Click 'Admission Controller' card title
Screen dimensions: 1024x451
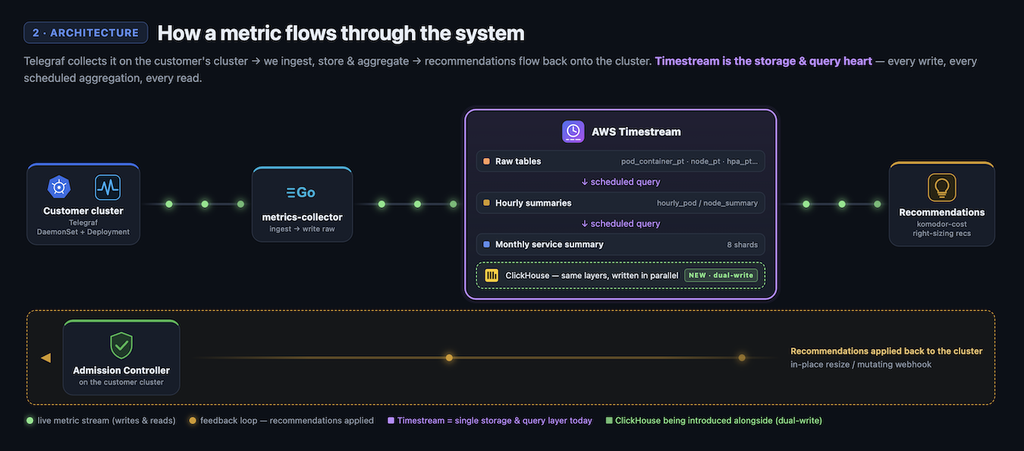pyautogui.click(x=121, y=370)
